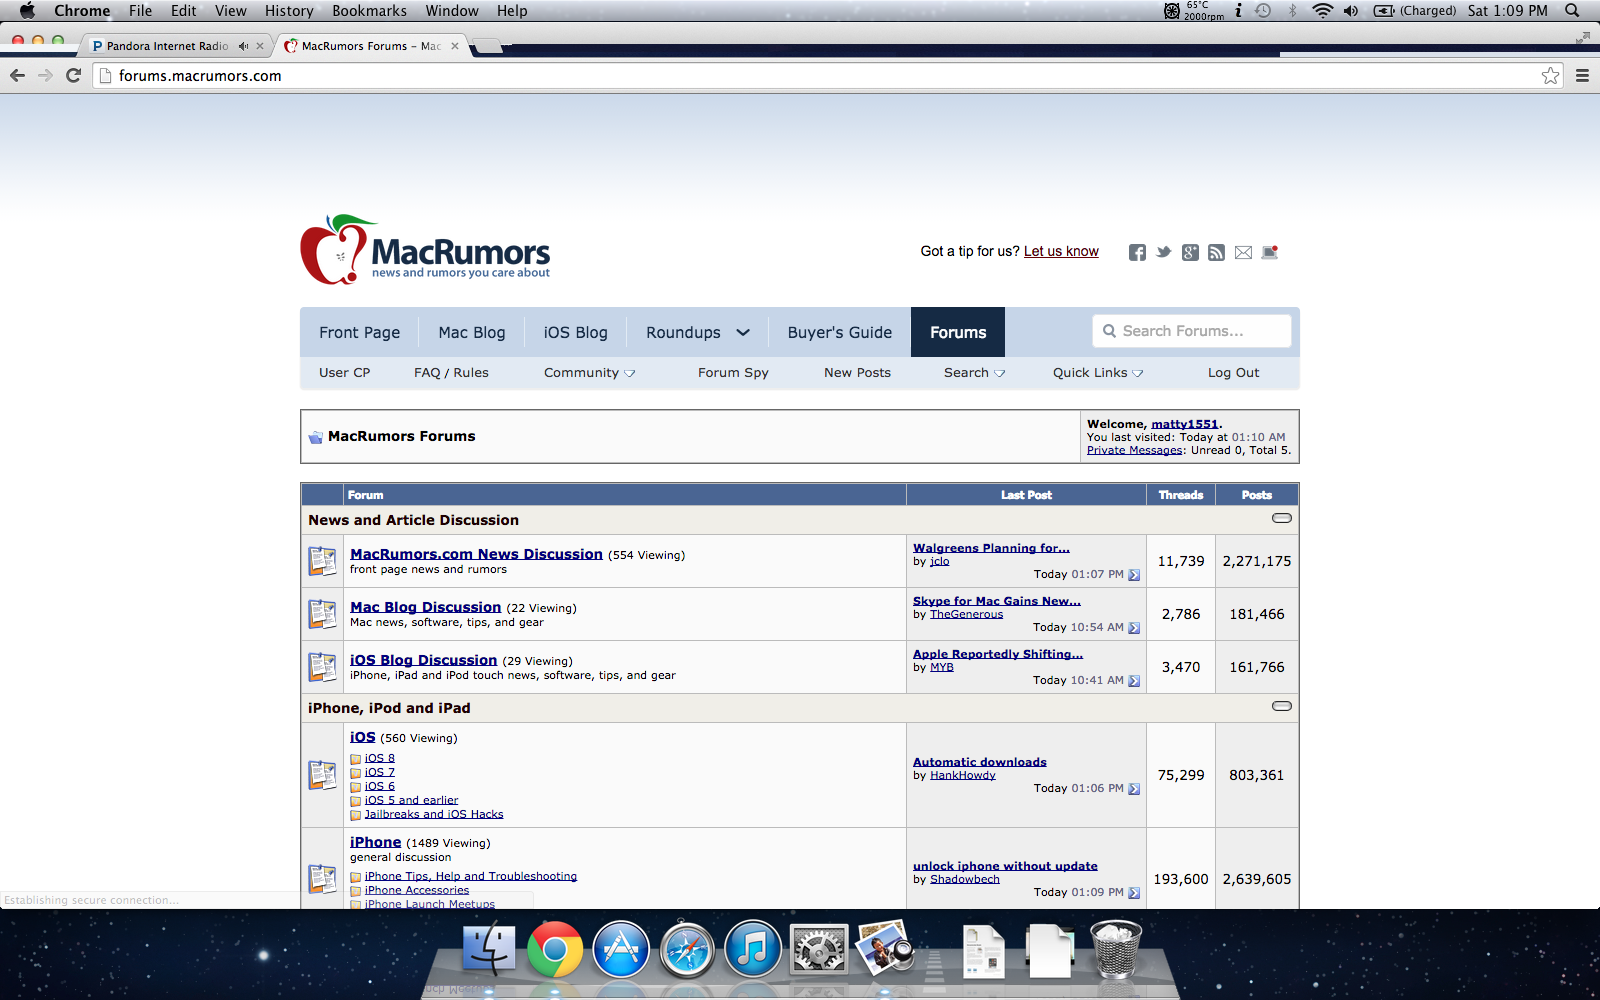This screenshot has width=1600, height=1000.
Task: Click the Spotlight search magnifier
Action: [x=1572, y=11]
